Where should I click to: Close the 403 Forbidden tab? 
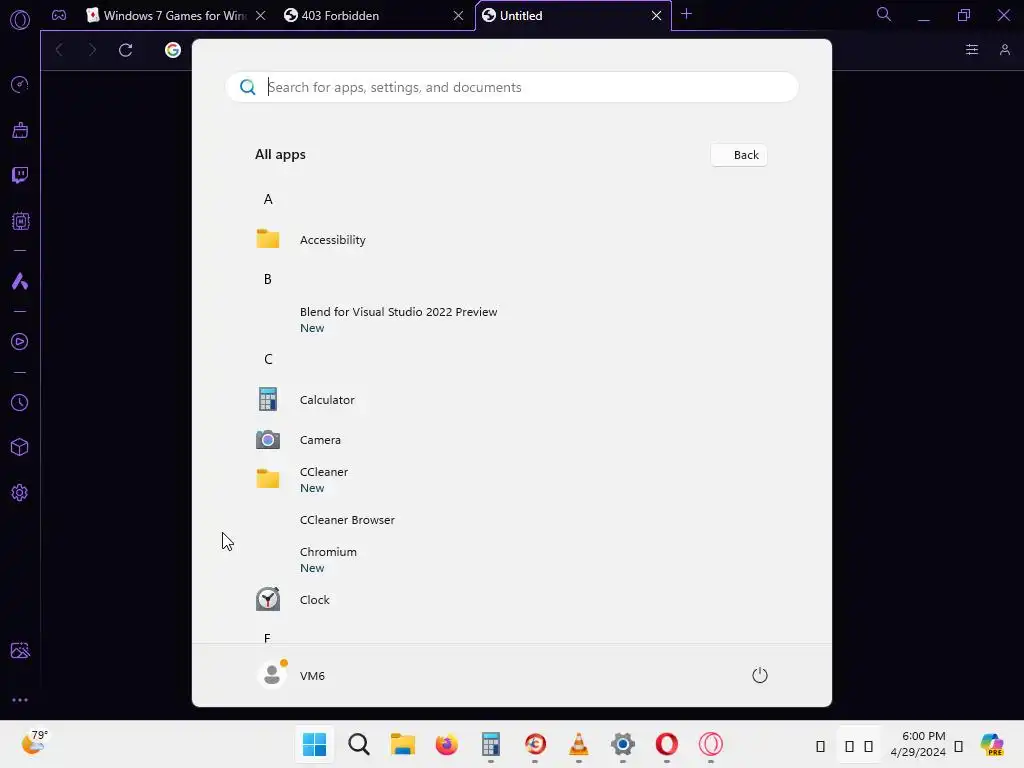458,16
